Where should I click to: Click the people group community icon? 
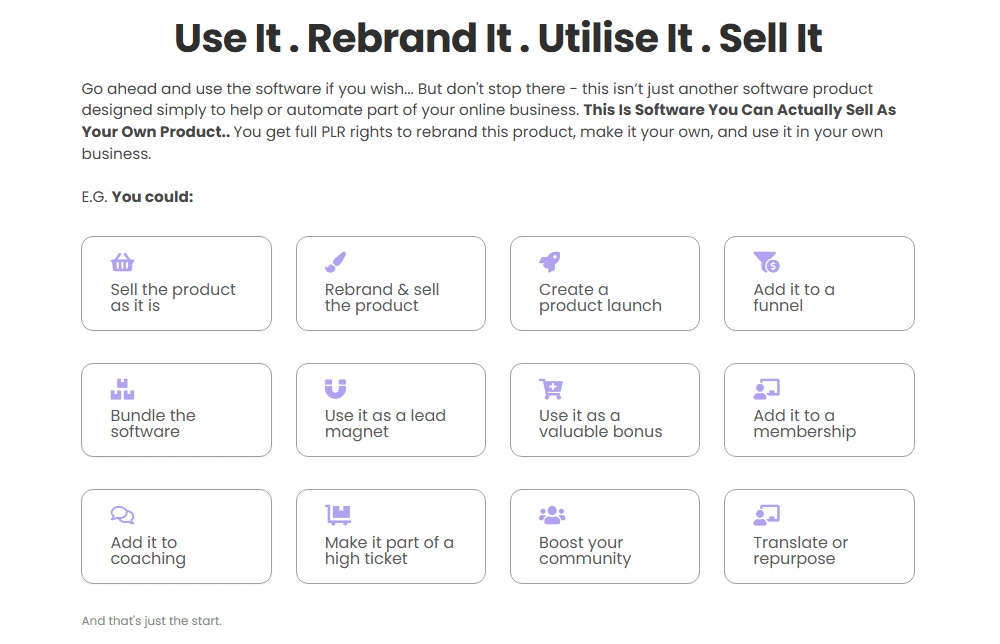(552, 515)
